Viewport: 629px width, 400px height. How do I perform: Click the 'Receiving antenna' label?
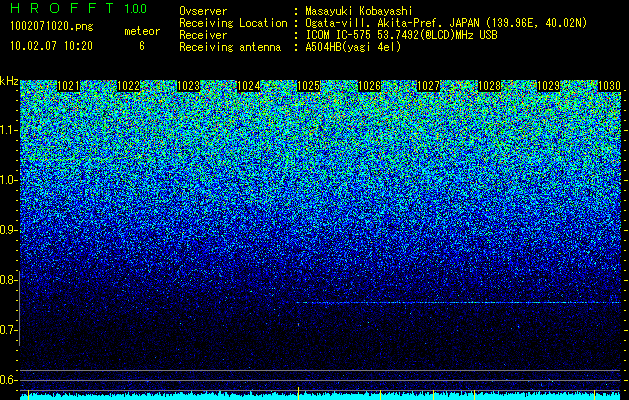[230, 47]
